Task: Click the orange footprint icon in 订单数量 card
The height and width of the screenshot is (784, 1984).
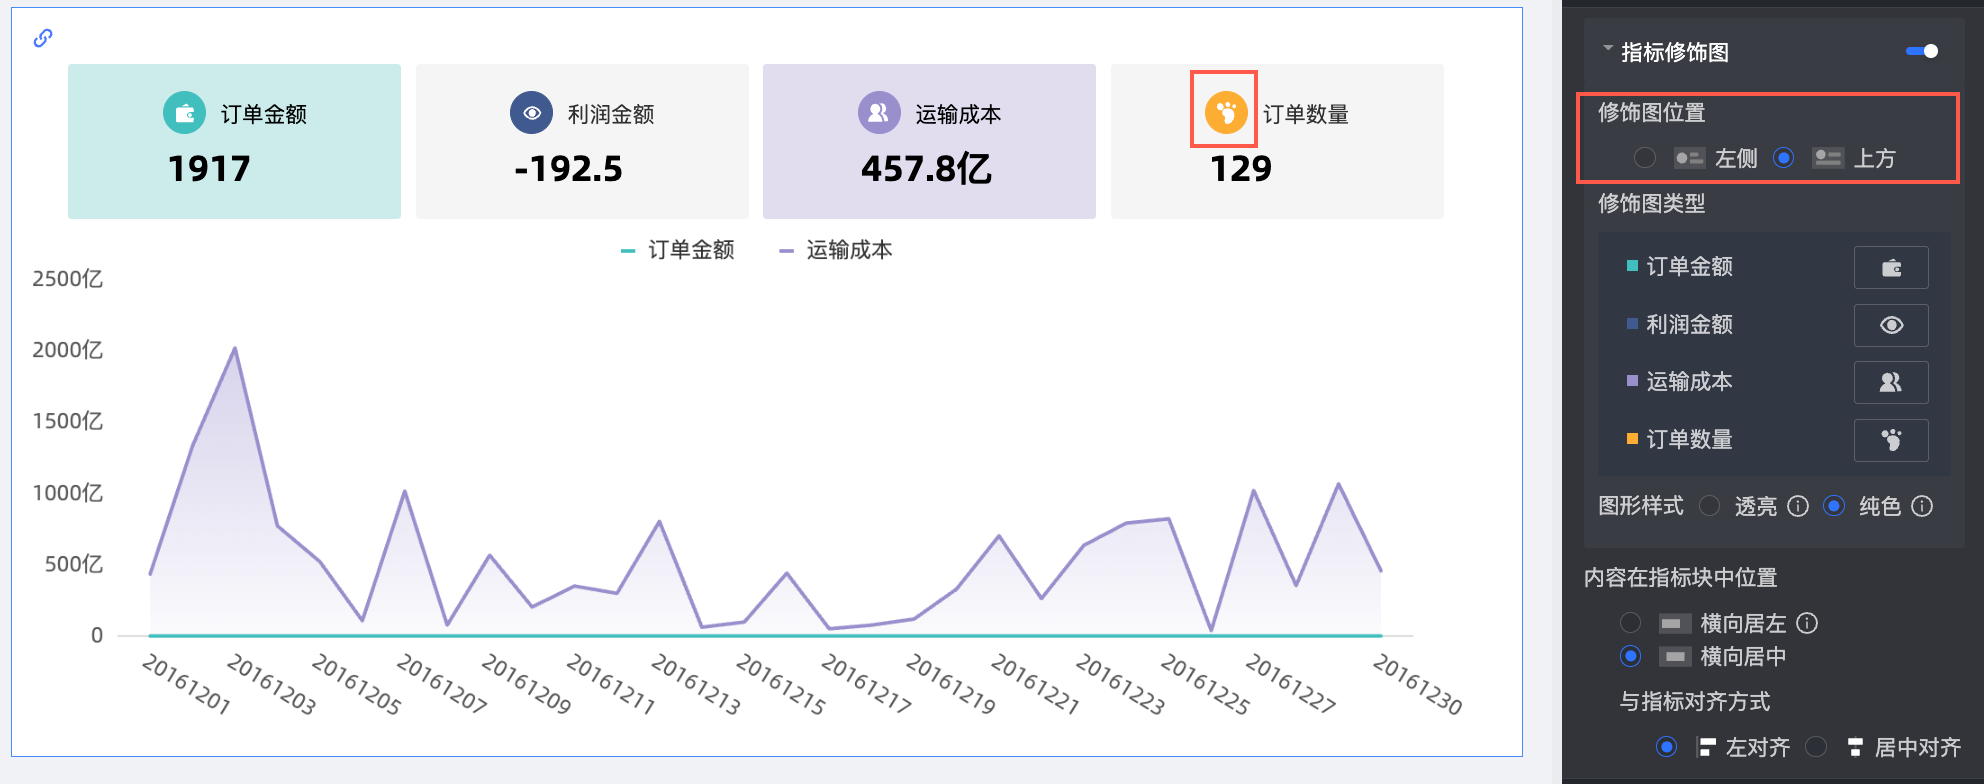Action: (1225, 112)
